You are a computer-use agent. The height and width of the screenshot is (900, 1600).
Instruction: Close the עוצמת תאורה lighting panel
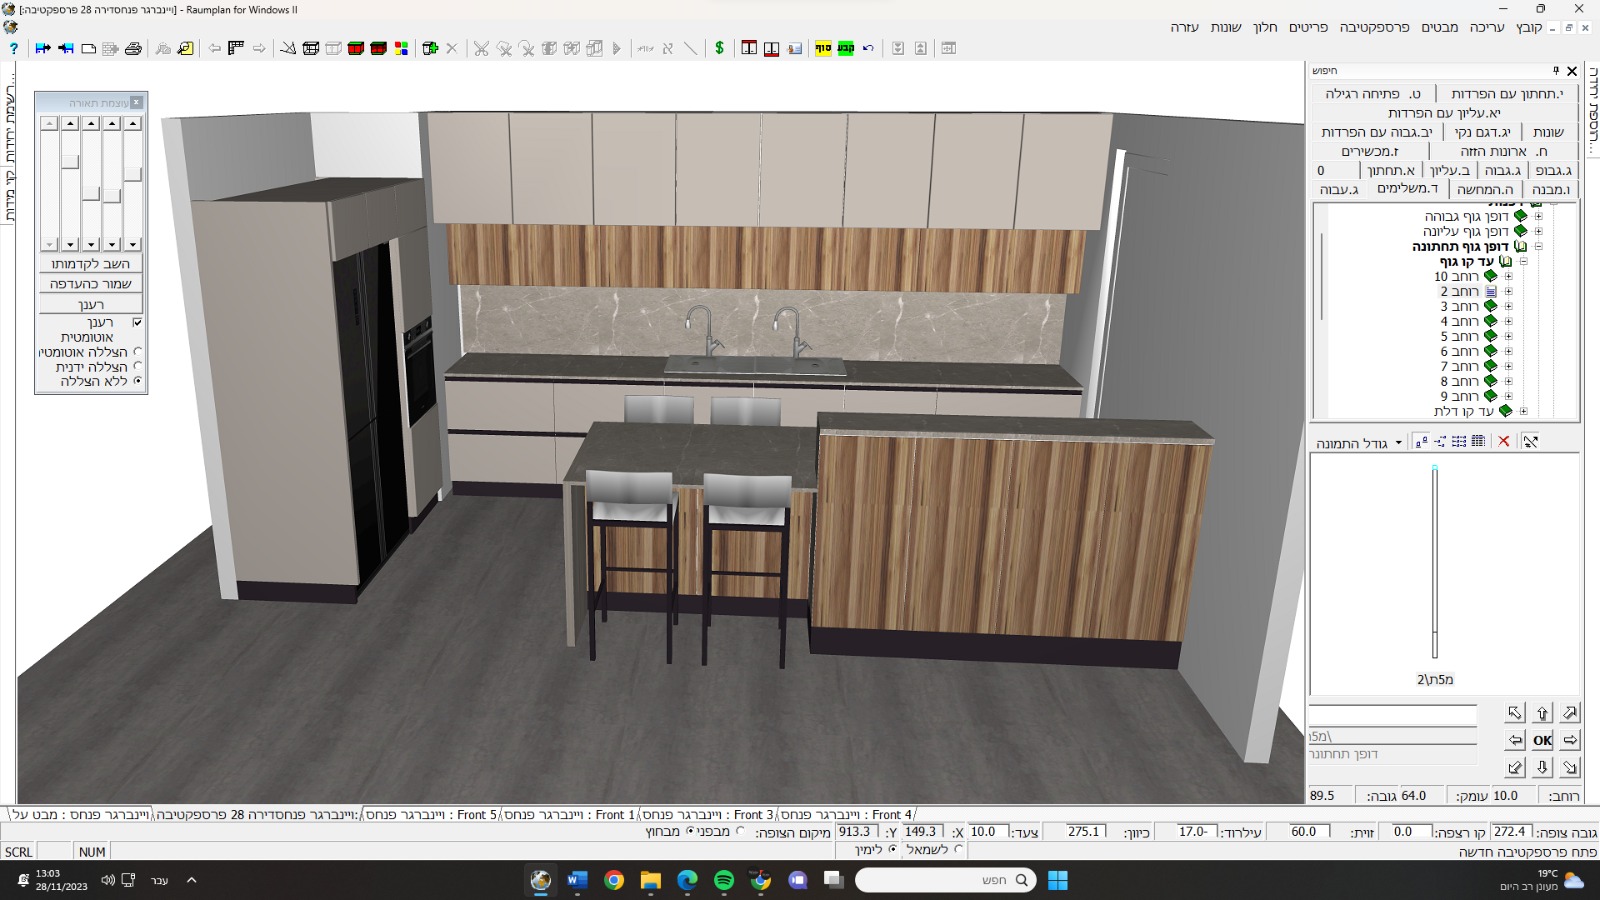(x=137, y=102)
